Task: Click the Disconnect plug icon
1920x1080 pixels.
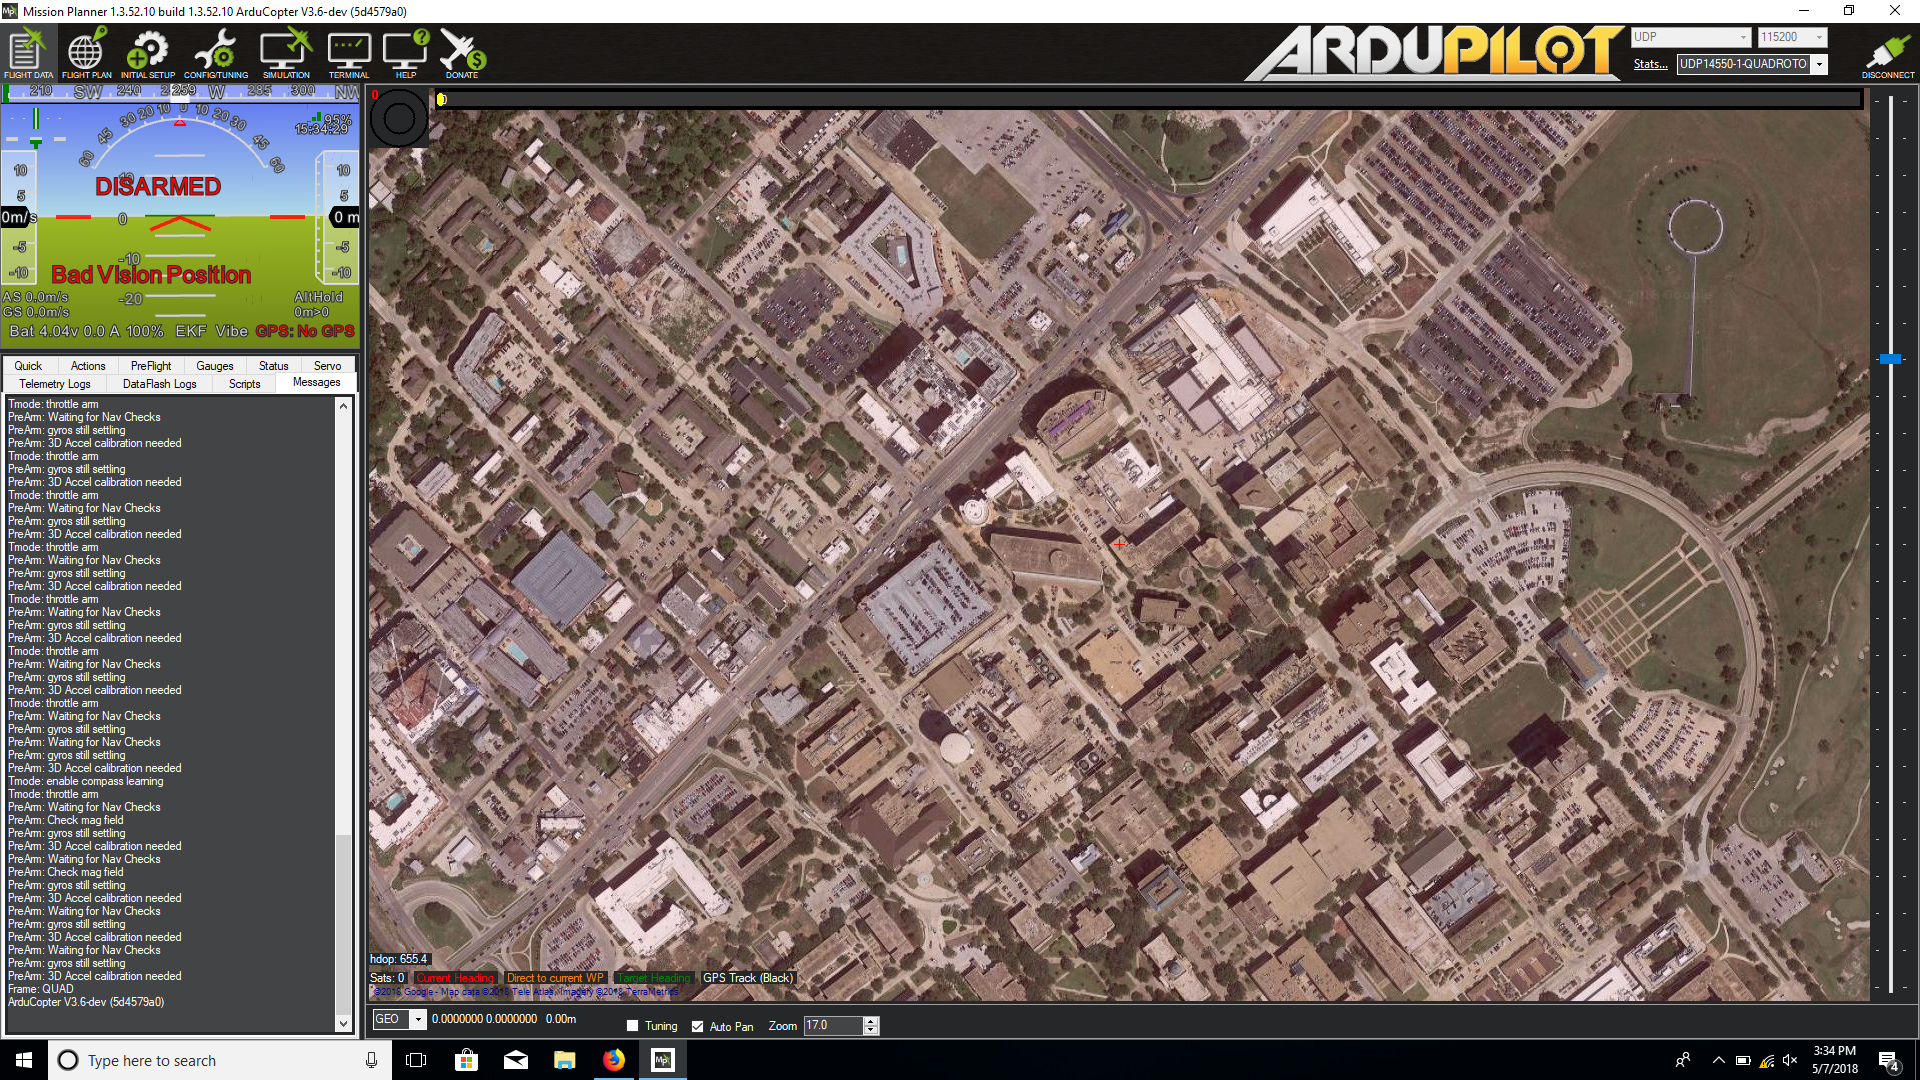Action: point(1887,54)
